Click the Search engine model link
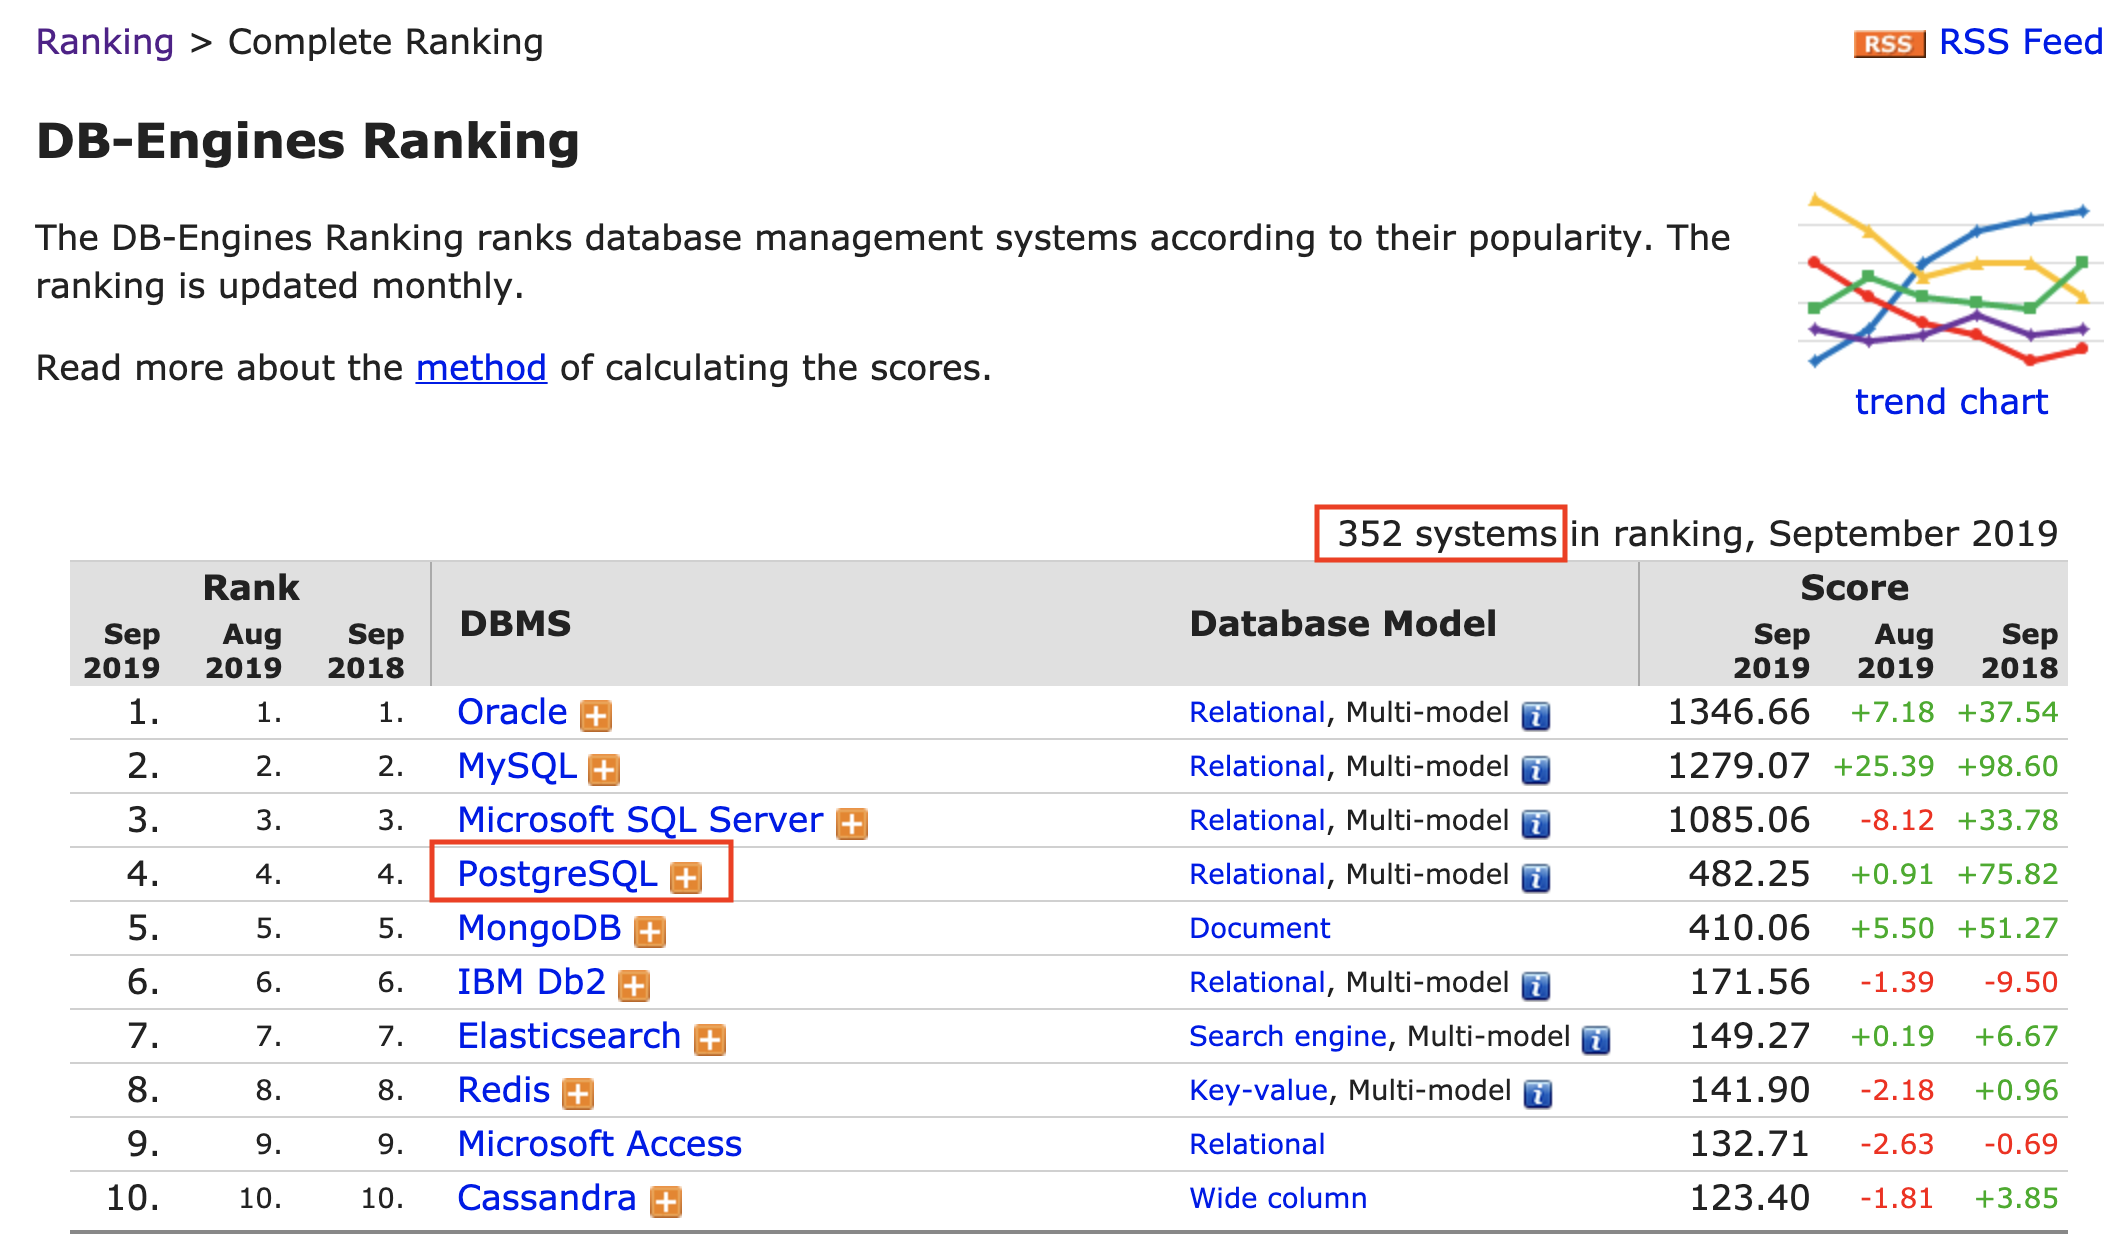 [x=1288, y=1036]
